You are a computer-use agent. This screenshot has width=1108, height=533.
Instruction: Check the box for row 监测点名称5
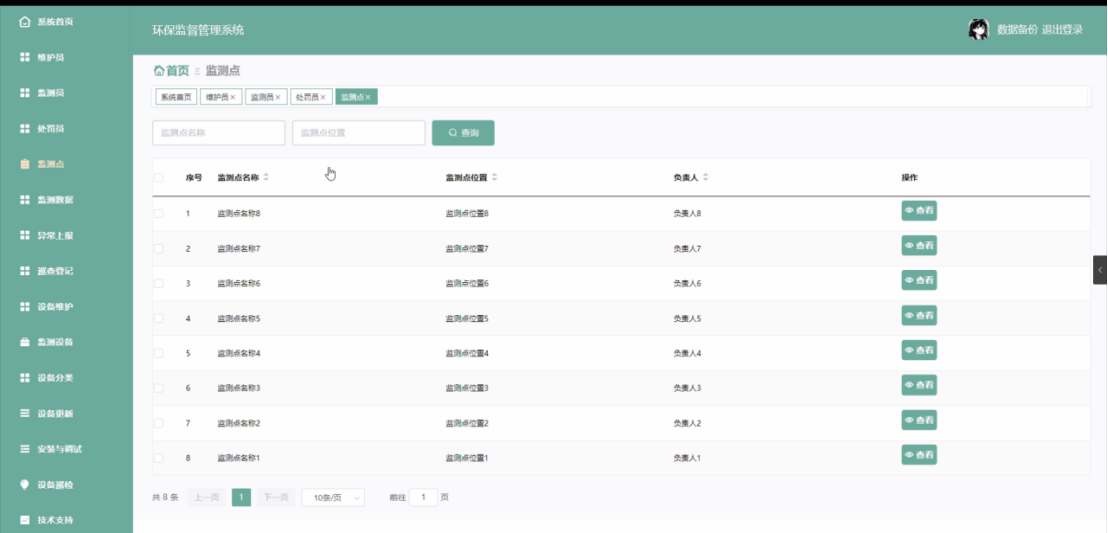(158, 319)
